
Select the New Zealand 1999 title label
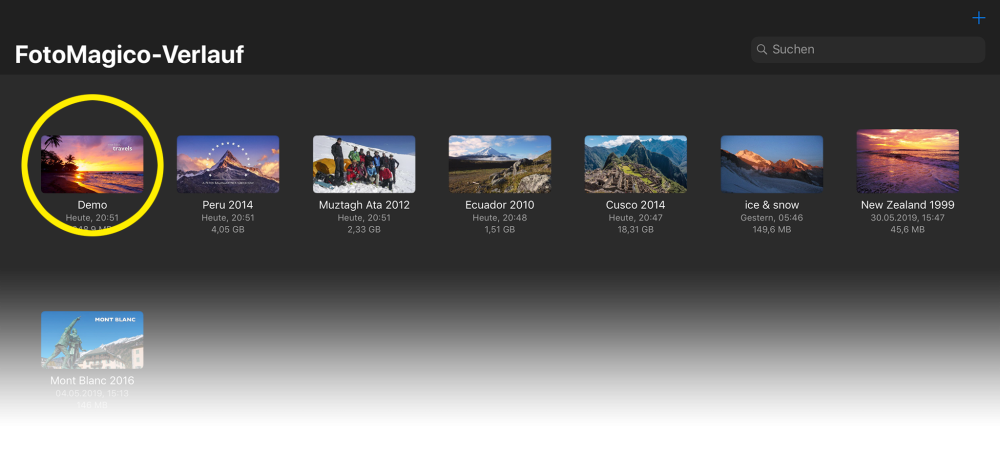point(908,205)
